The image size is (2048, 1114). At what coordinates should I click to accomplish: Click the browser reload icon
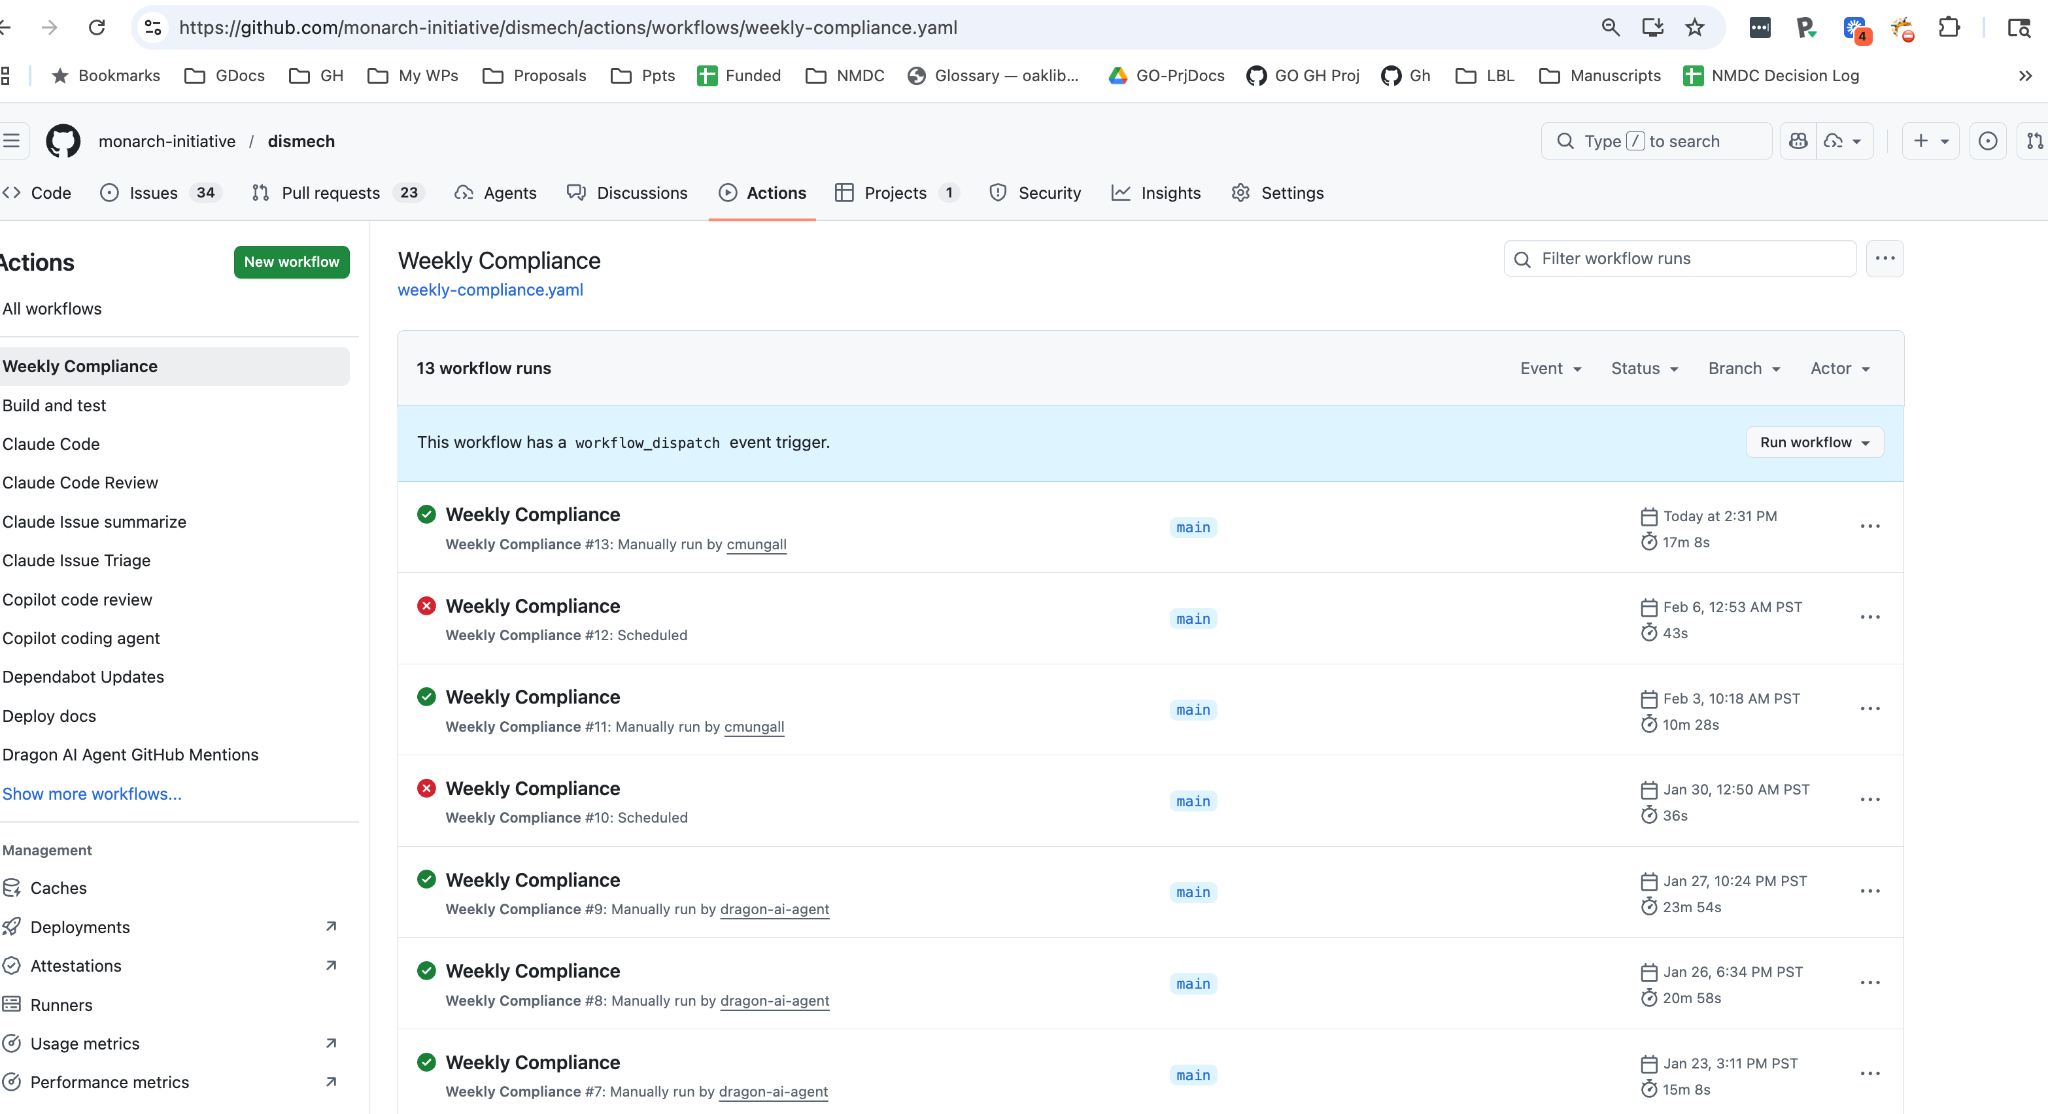pyautogui.click(x=97, y=27)
